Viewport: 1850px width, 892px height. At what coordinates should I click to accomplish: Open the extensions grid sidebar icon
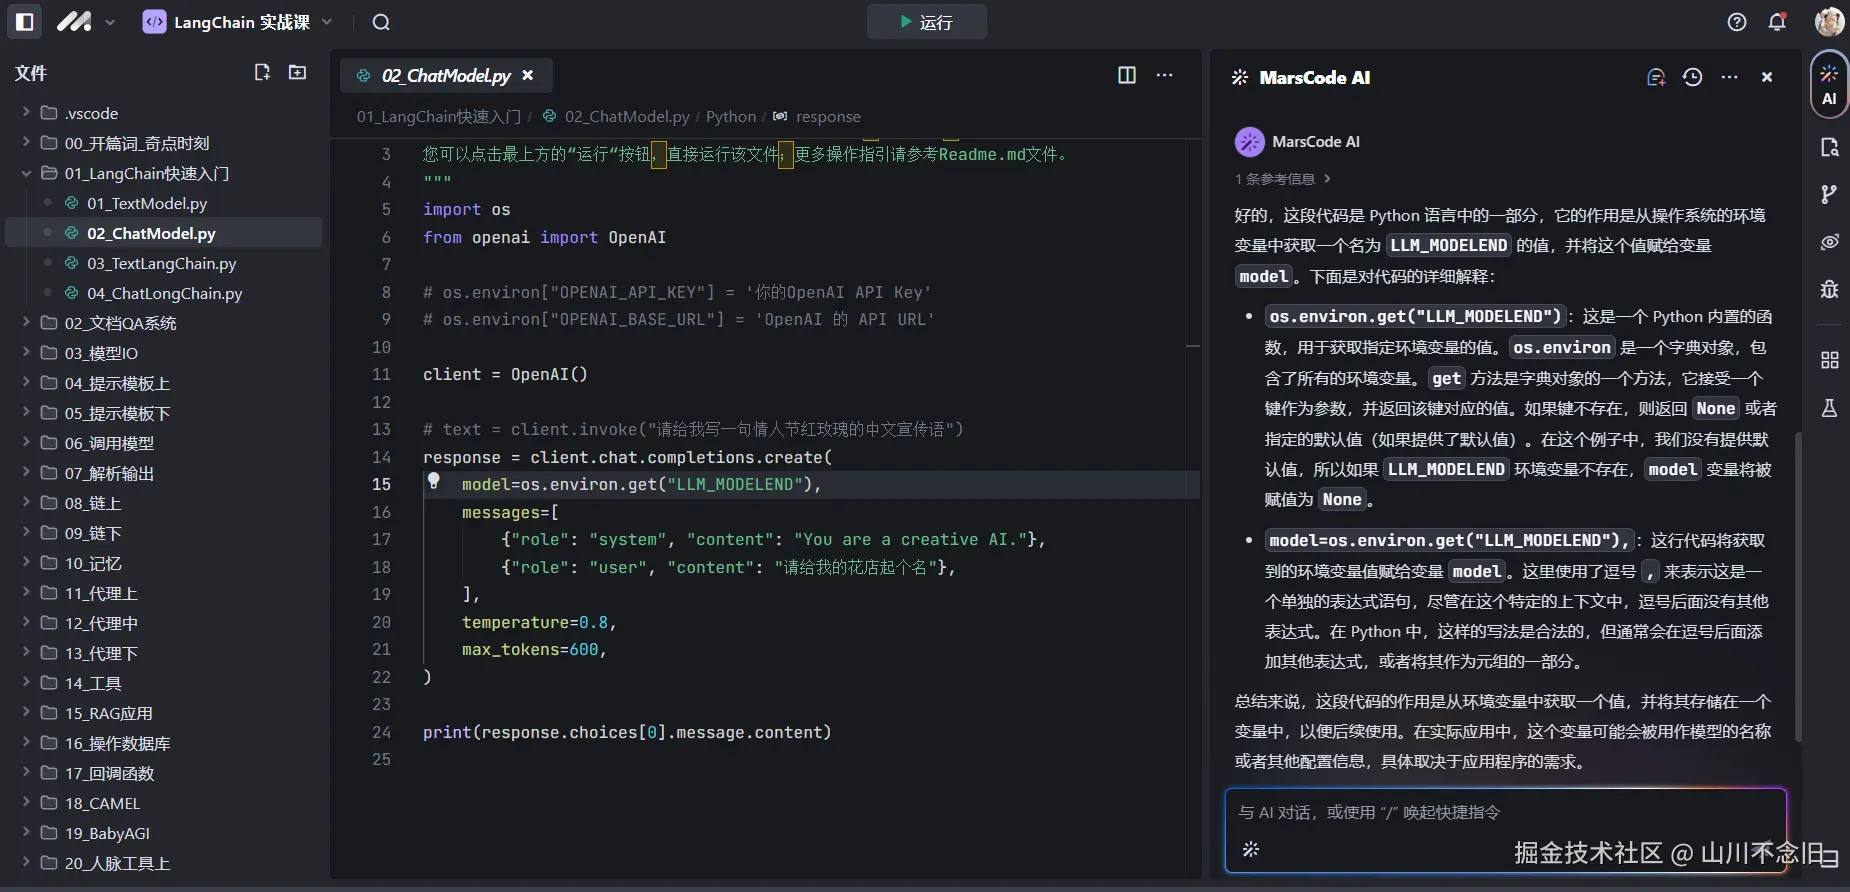coord(1829,360)
